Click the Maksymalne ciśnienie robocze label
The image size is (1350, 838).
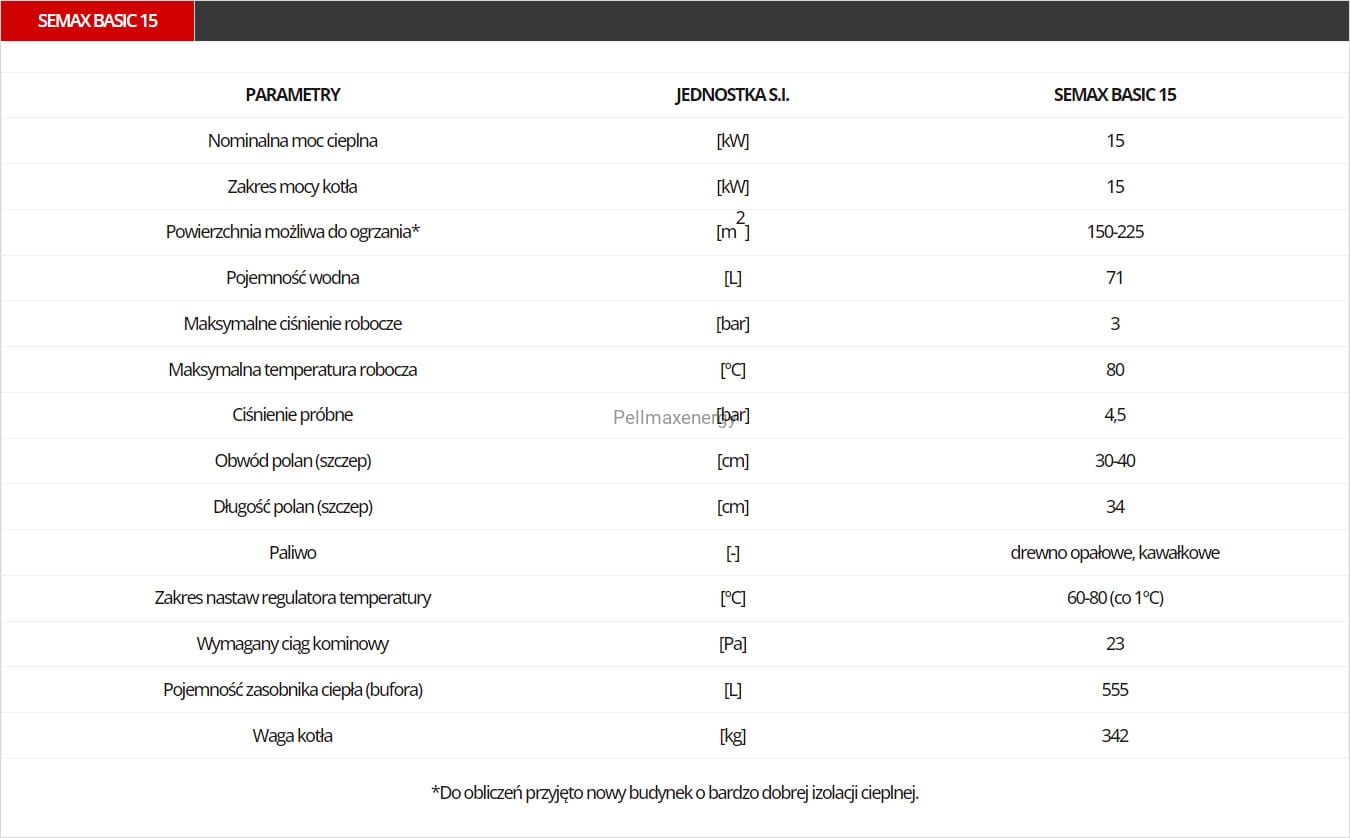point(293,324)
